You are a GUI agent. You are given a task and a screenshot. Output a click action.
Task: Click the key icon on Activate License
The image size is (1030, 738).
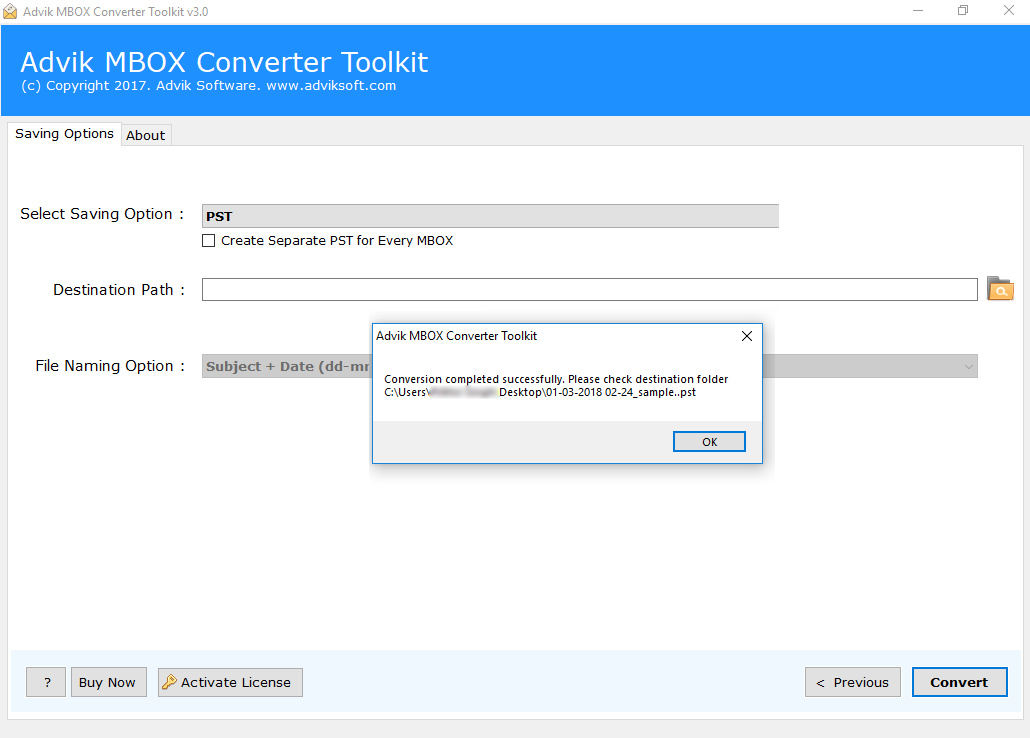169,681
